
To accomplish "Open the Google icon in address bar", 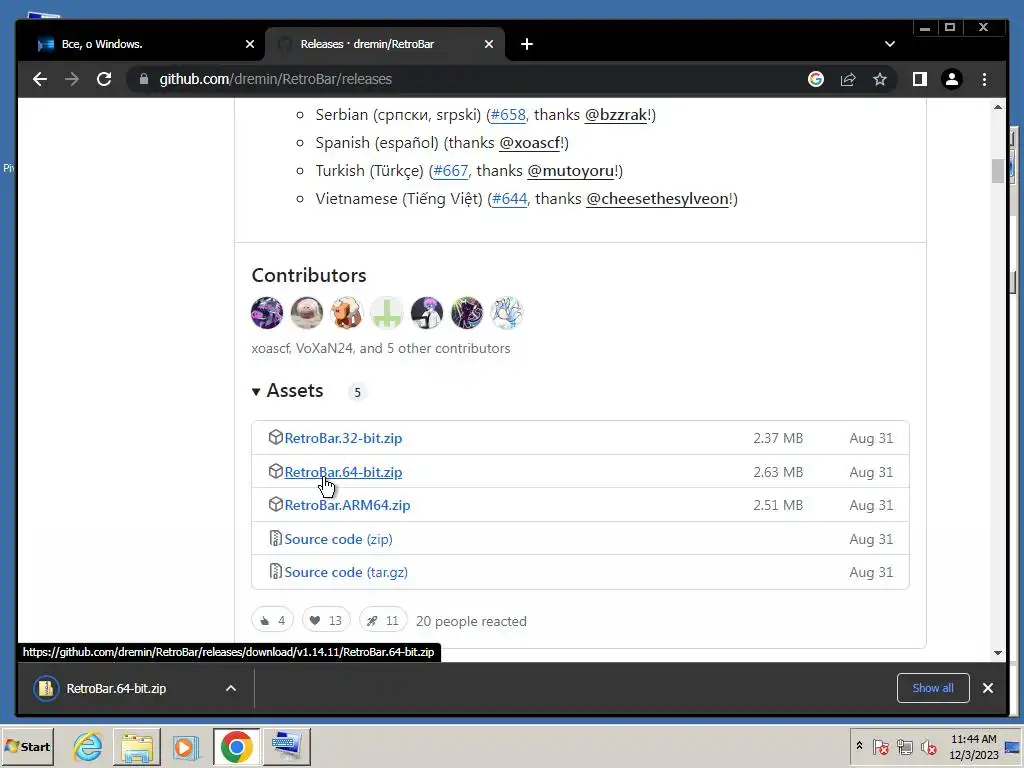I will [816, 79].
